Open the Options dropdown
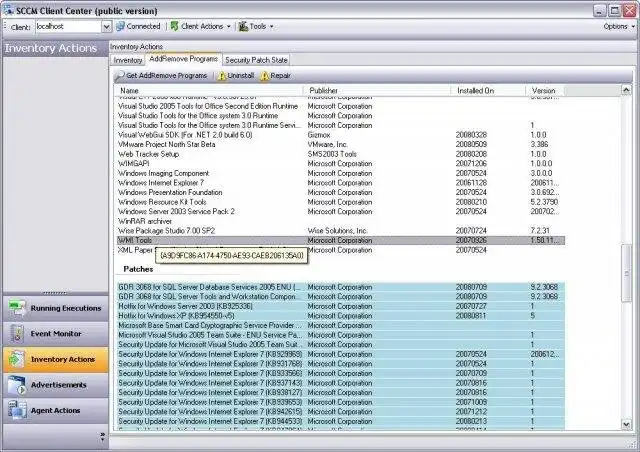 coord(619,26)
